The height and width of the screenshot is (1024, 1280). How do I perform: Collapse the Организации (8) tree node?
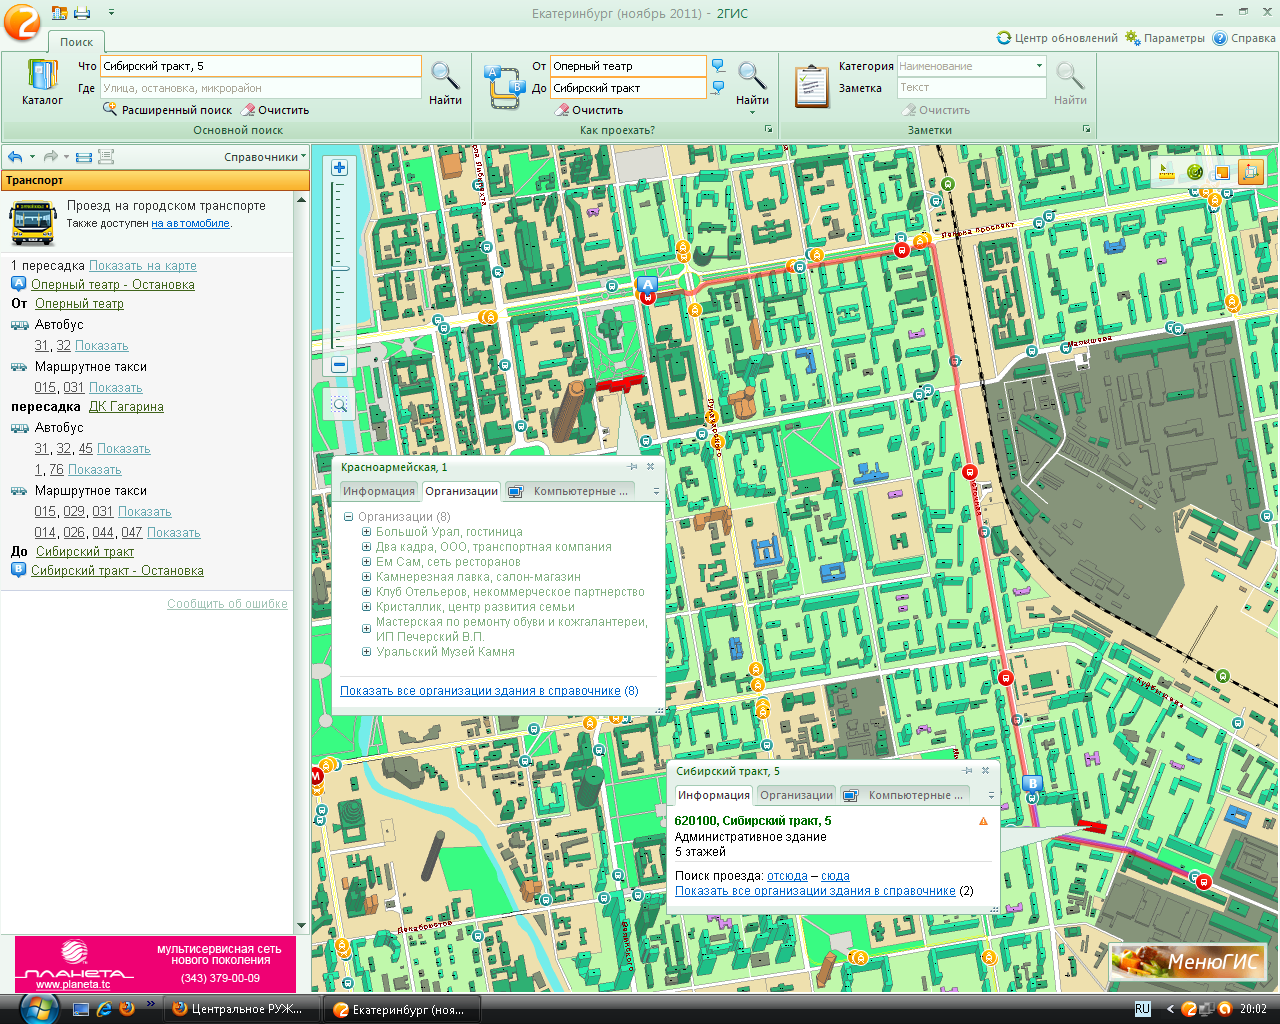pyautogui.click(x=349, y=517)
